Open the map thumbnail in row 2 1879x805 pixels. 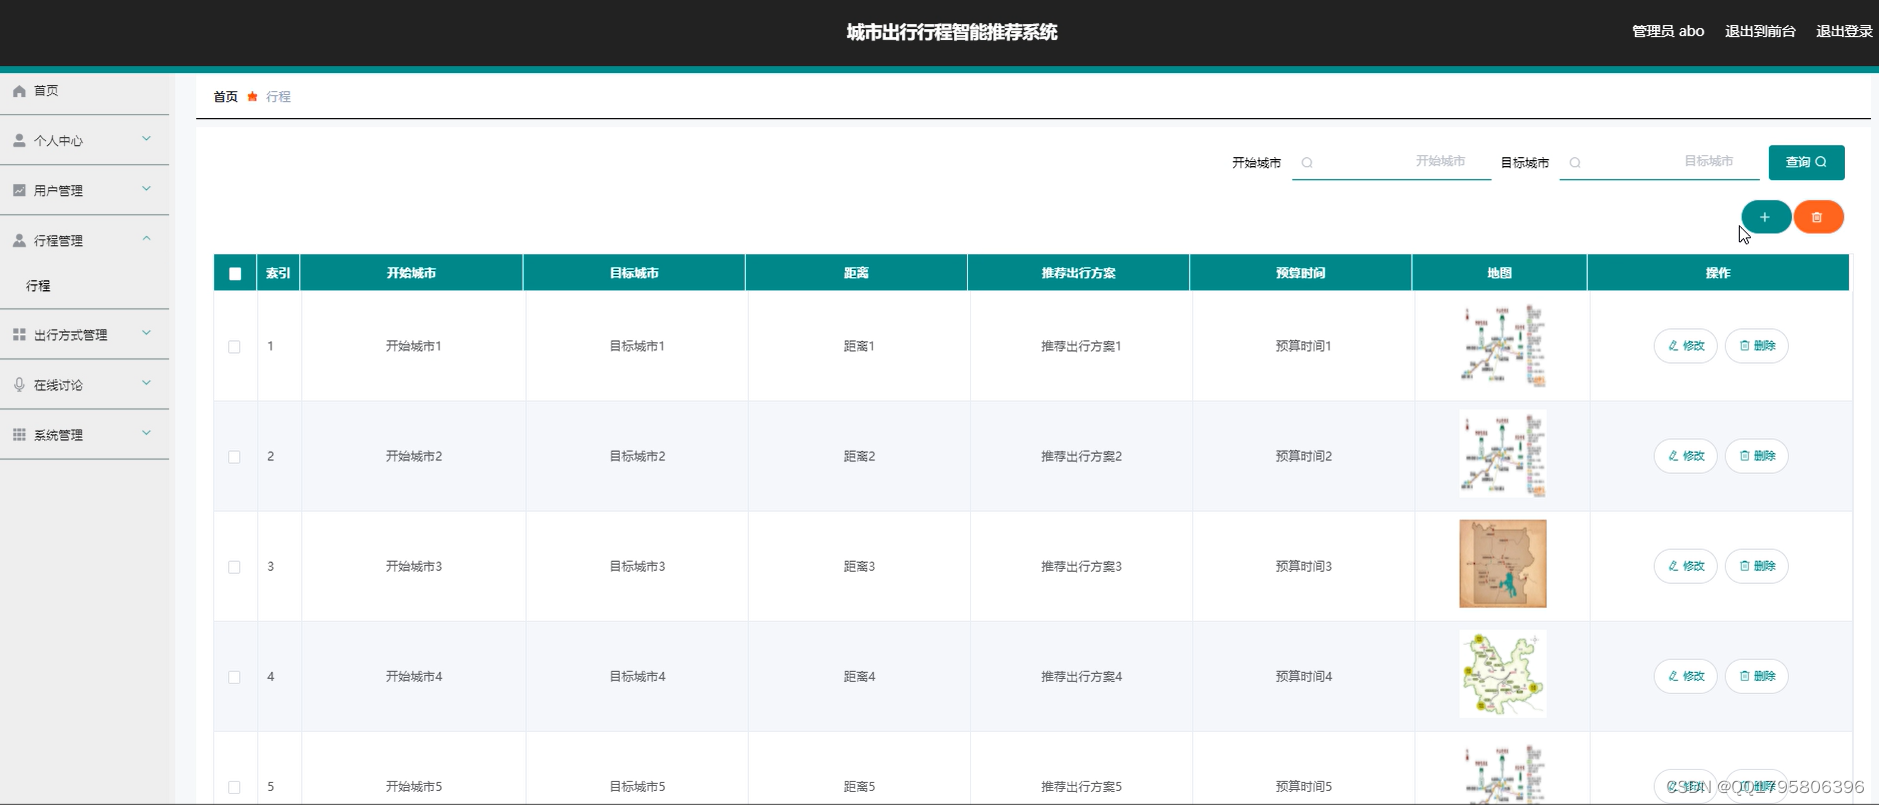pyautogui.click(x=1503, y=454)
